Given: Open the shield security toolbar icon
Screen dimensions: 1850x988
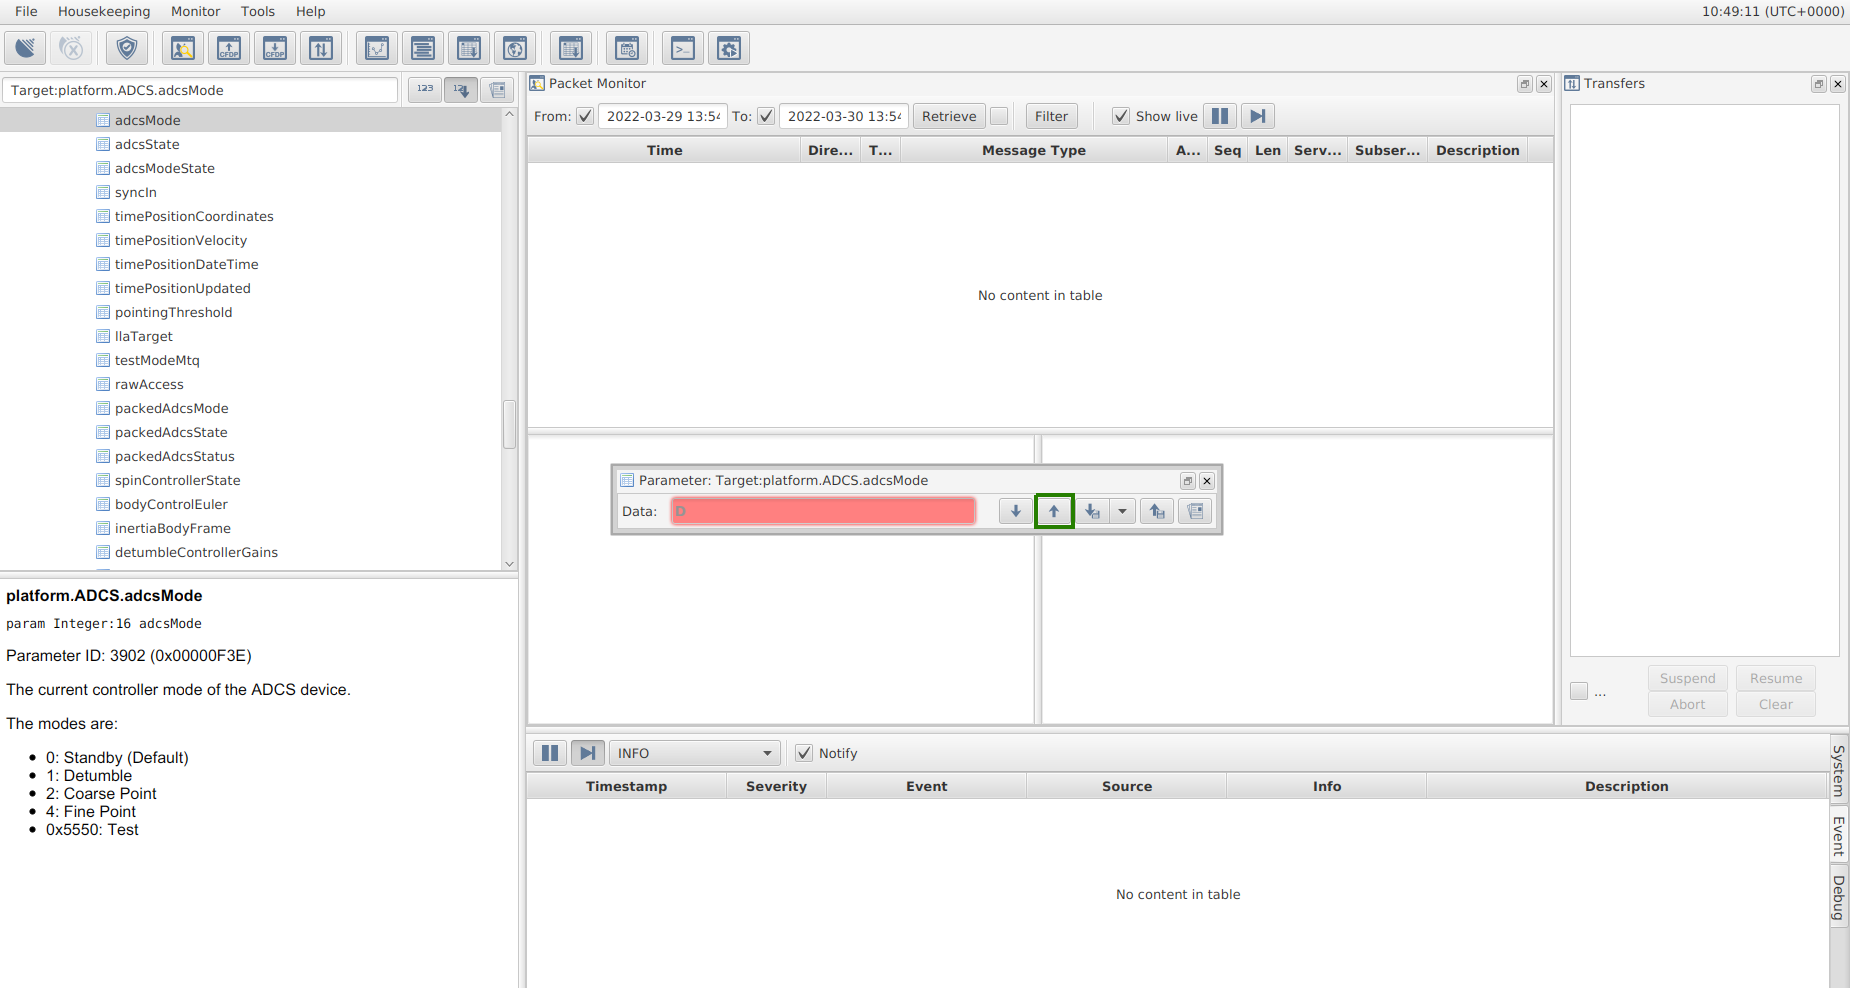Looking at the screenshot, I should (x=127, y=48).
